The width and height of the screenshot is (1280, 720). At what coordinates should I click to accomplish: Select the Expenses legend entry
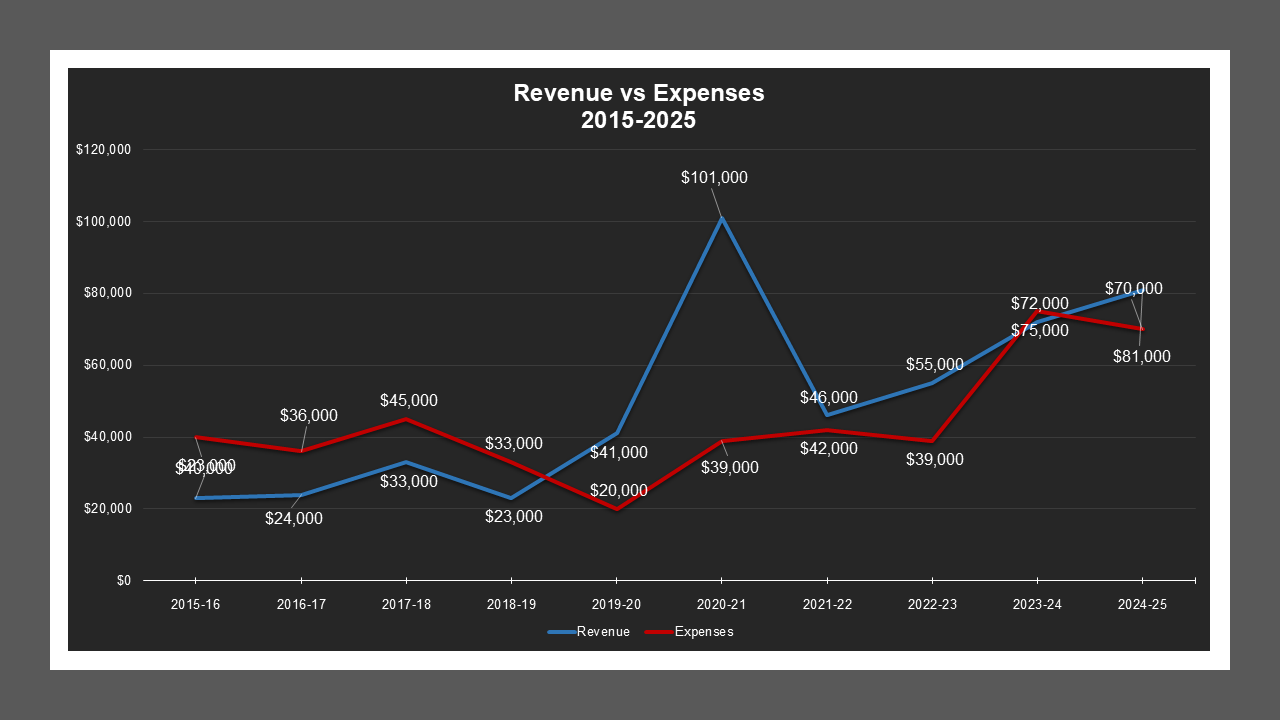pos(703,632)
